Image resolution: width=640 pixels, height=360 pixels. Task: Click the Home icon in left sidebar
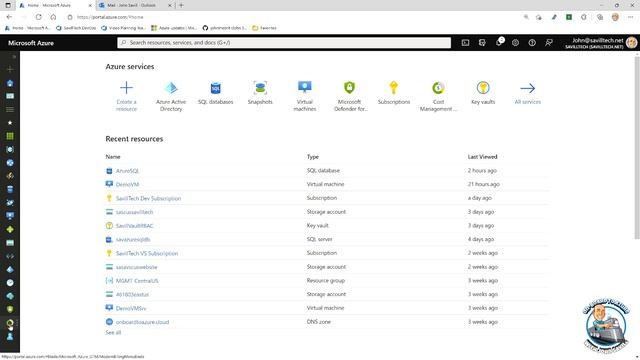tap(10, 83)
